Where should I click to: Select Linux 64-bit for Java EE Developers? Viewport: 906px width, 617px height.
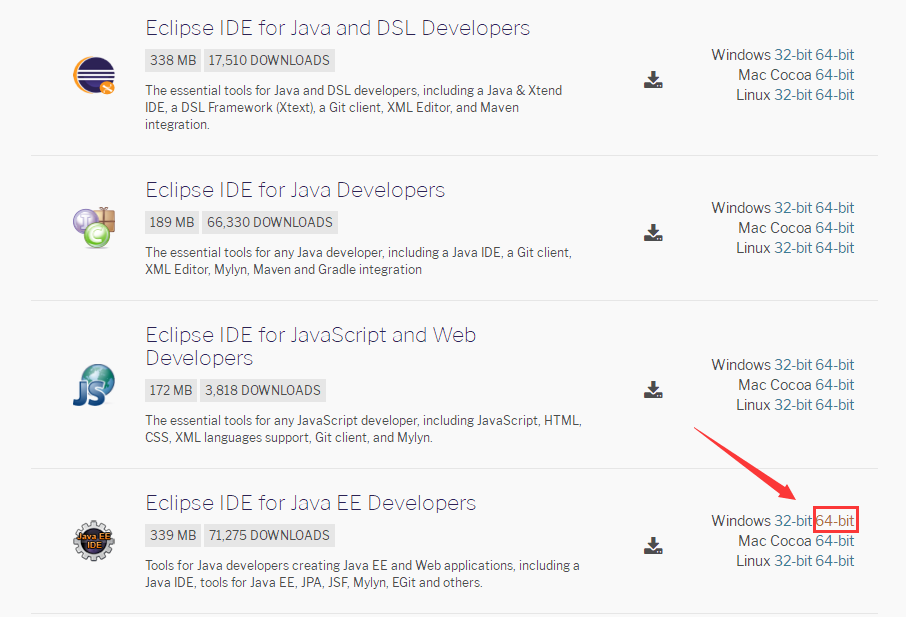point(834,561)
